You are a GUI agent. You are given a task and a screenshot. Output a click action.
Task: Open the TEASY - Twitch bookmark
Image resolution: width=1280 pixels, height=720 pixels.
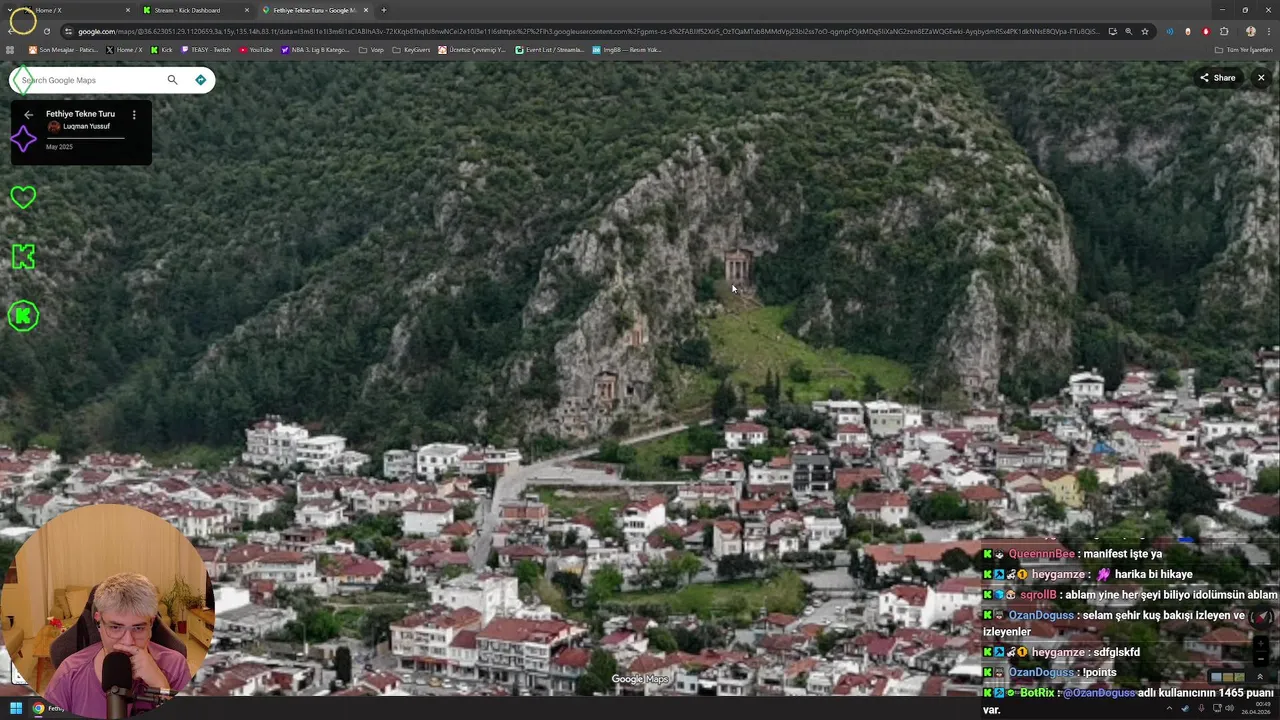click(x=205, y=50)
